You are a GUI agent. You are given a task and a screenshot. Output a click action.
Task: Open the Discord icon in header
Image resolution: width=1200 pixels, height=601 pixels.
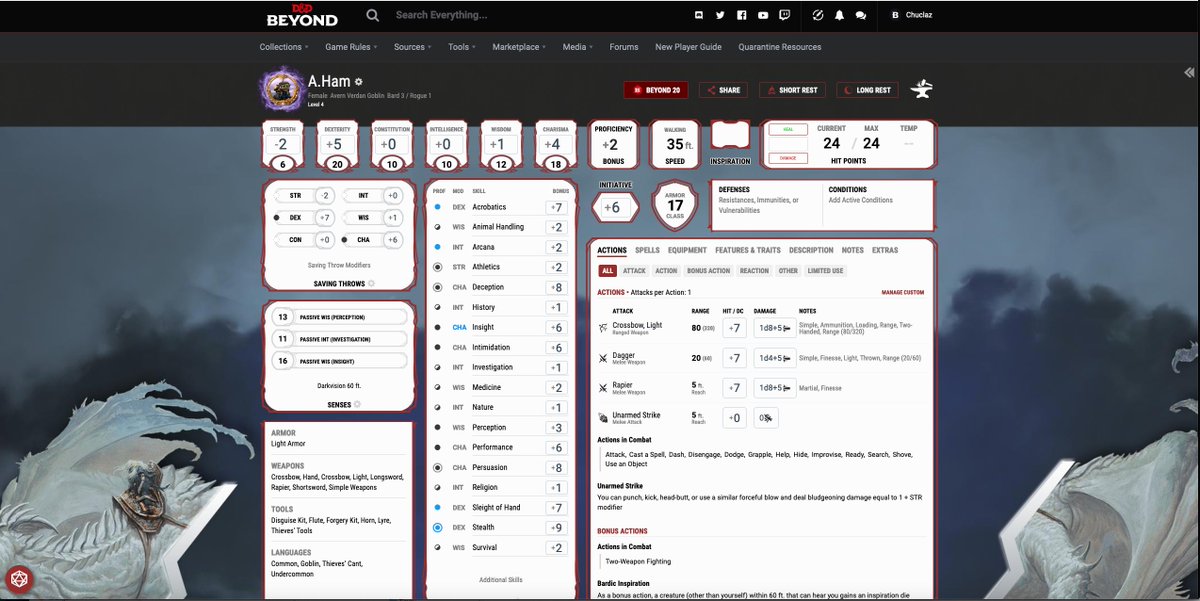pos(698,15)
